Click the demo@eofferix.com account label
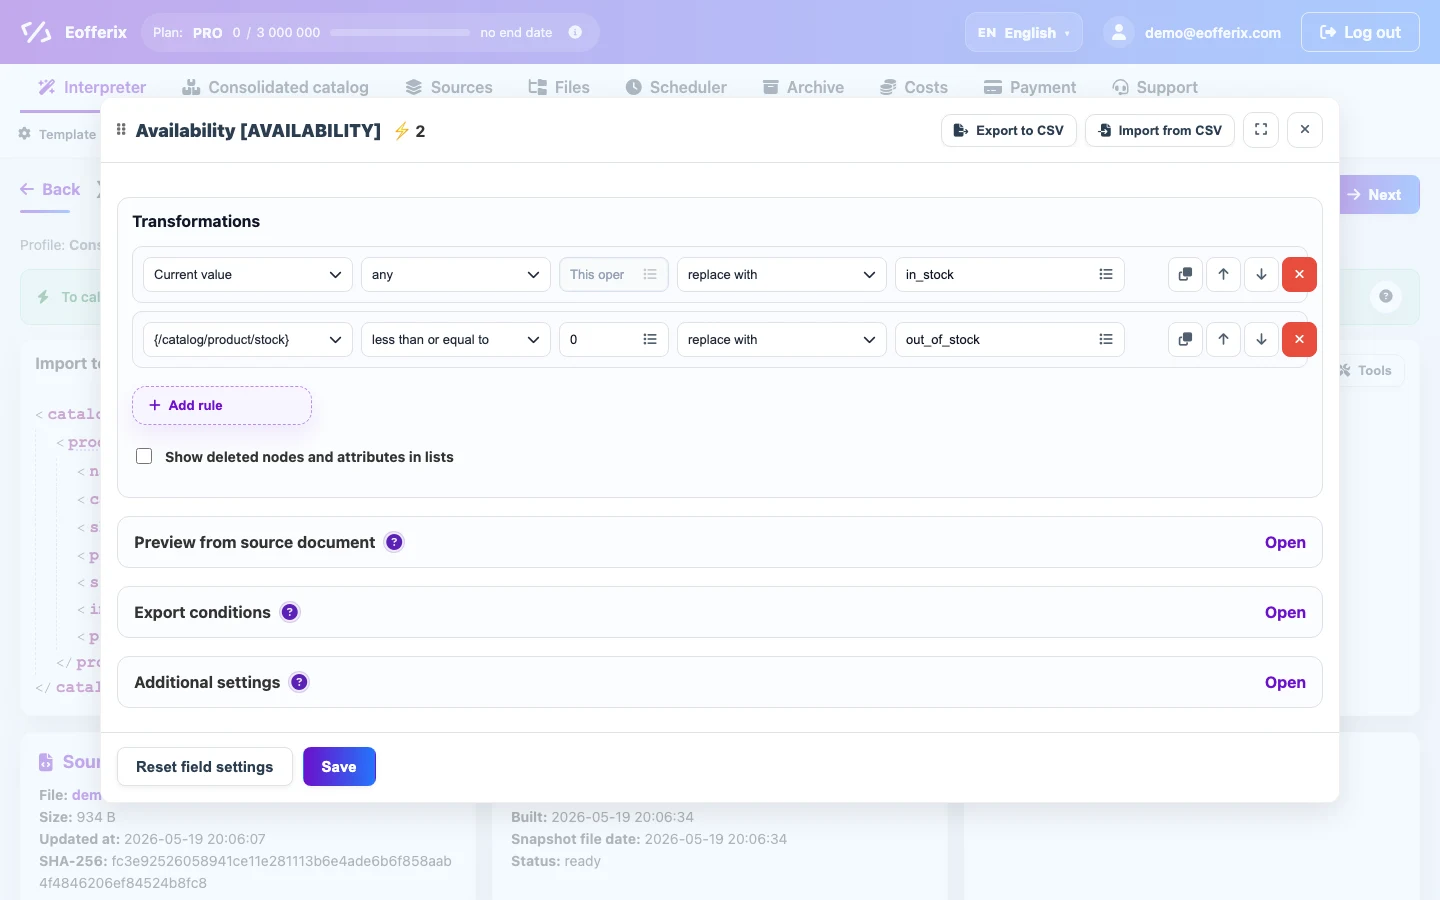 point(1213,32)
